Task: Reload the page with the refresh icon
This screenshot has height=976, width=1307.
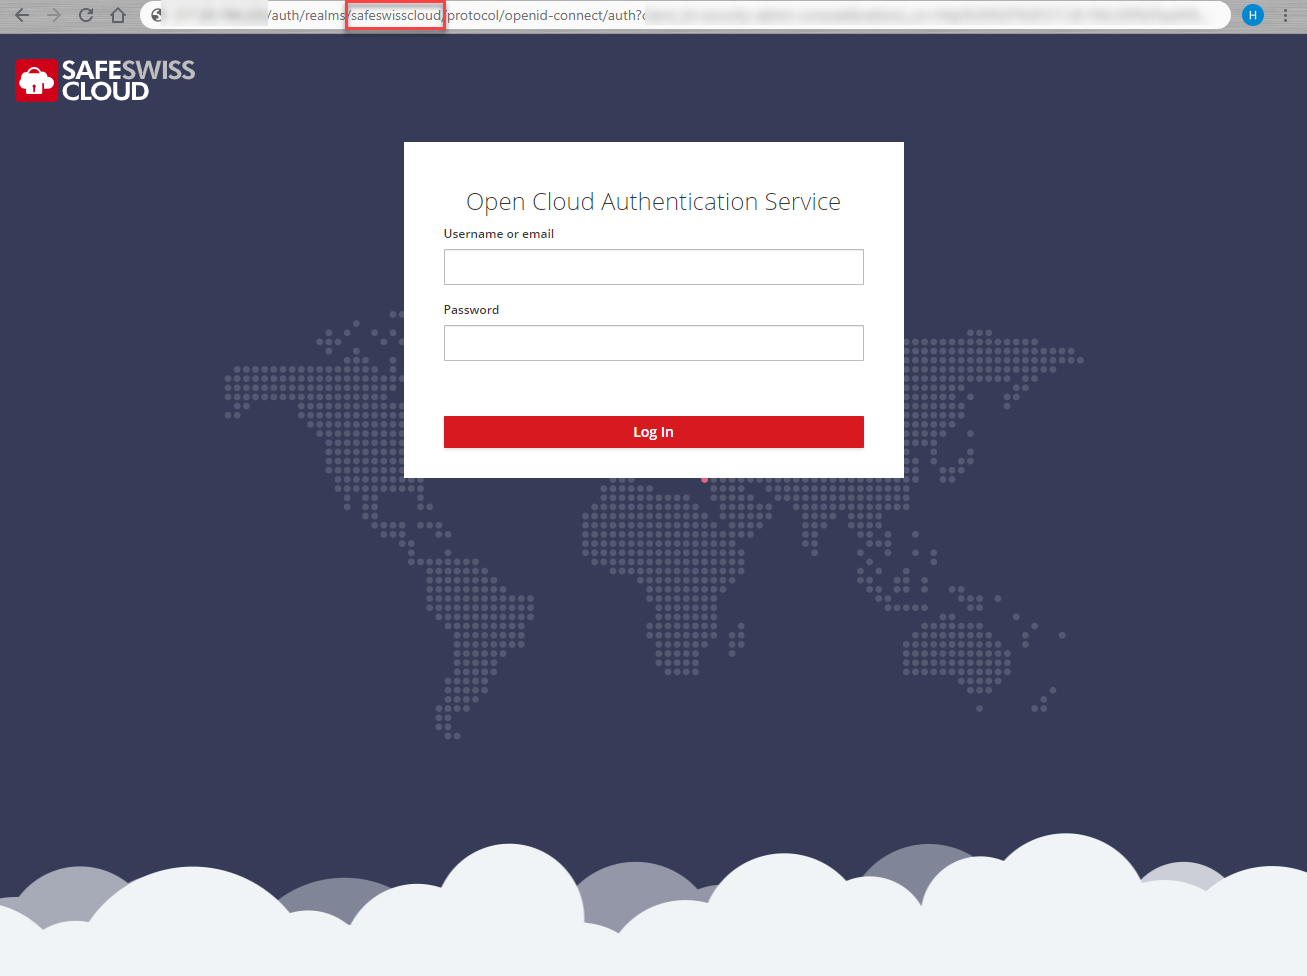Action: coord(86,15)
